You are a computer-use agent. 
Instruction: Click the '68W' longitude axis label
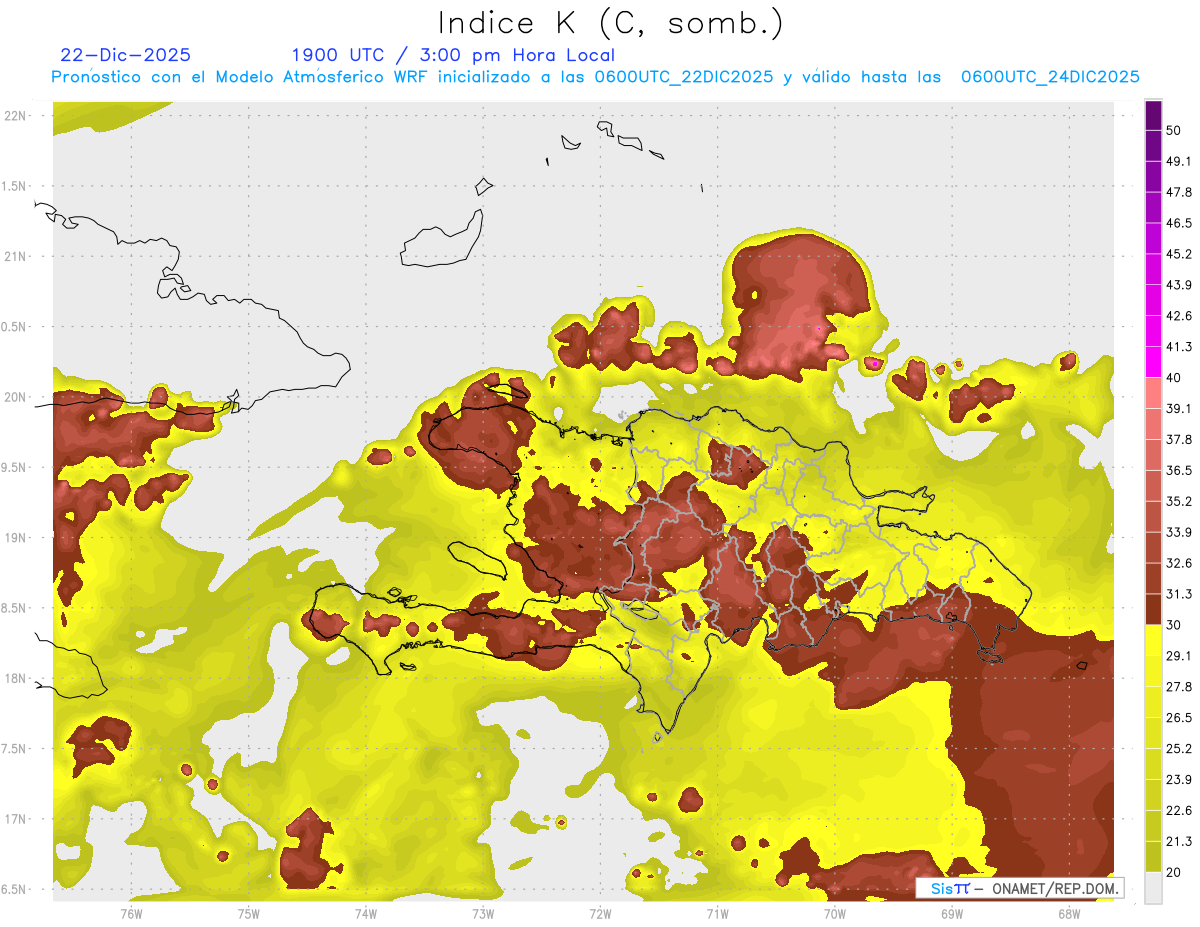[x=1068, y=913]
